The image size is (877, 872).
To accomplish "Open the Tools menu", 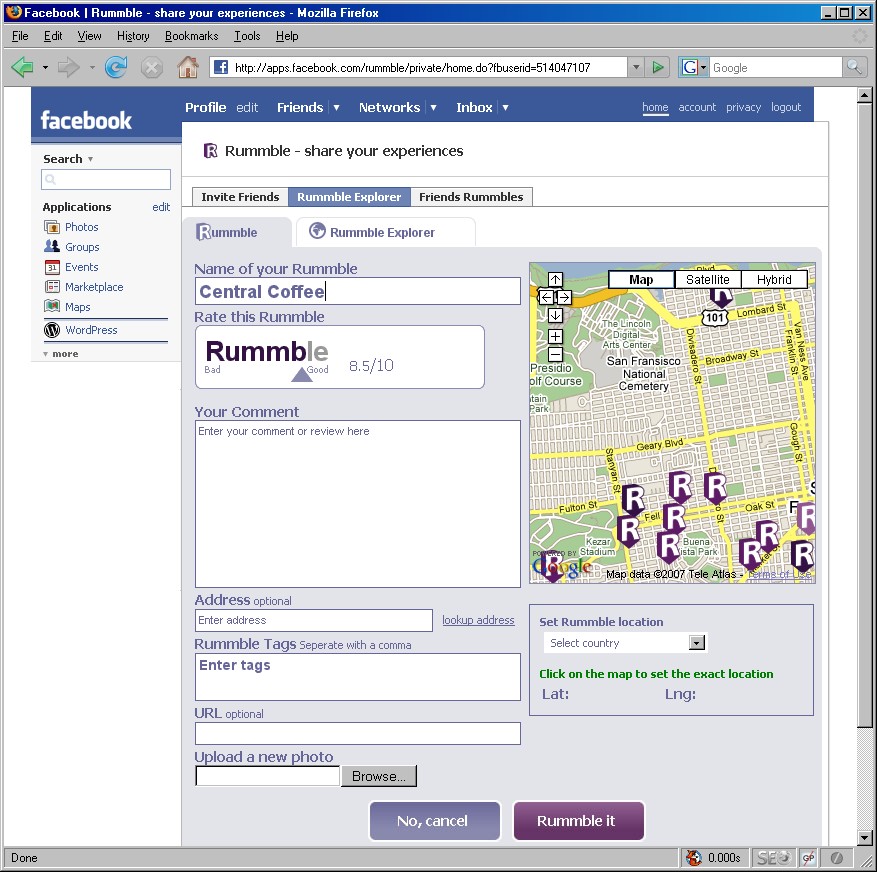I will [247, 36].
